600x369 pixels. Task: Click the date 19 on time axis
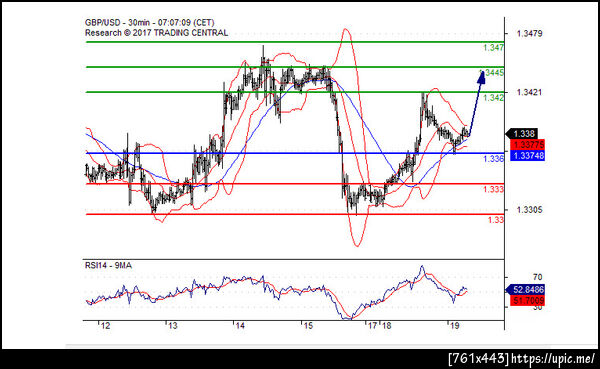pos(454,326)
